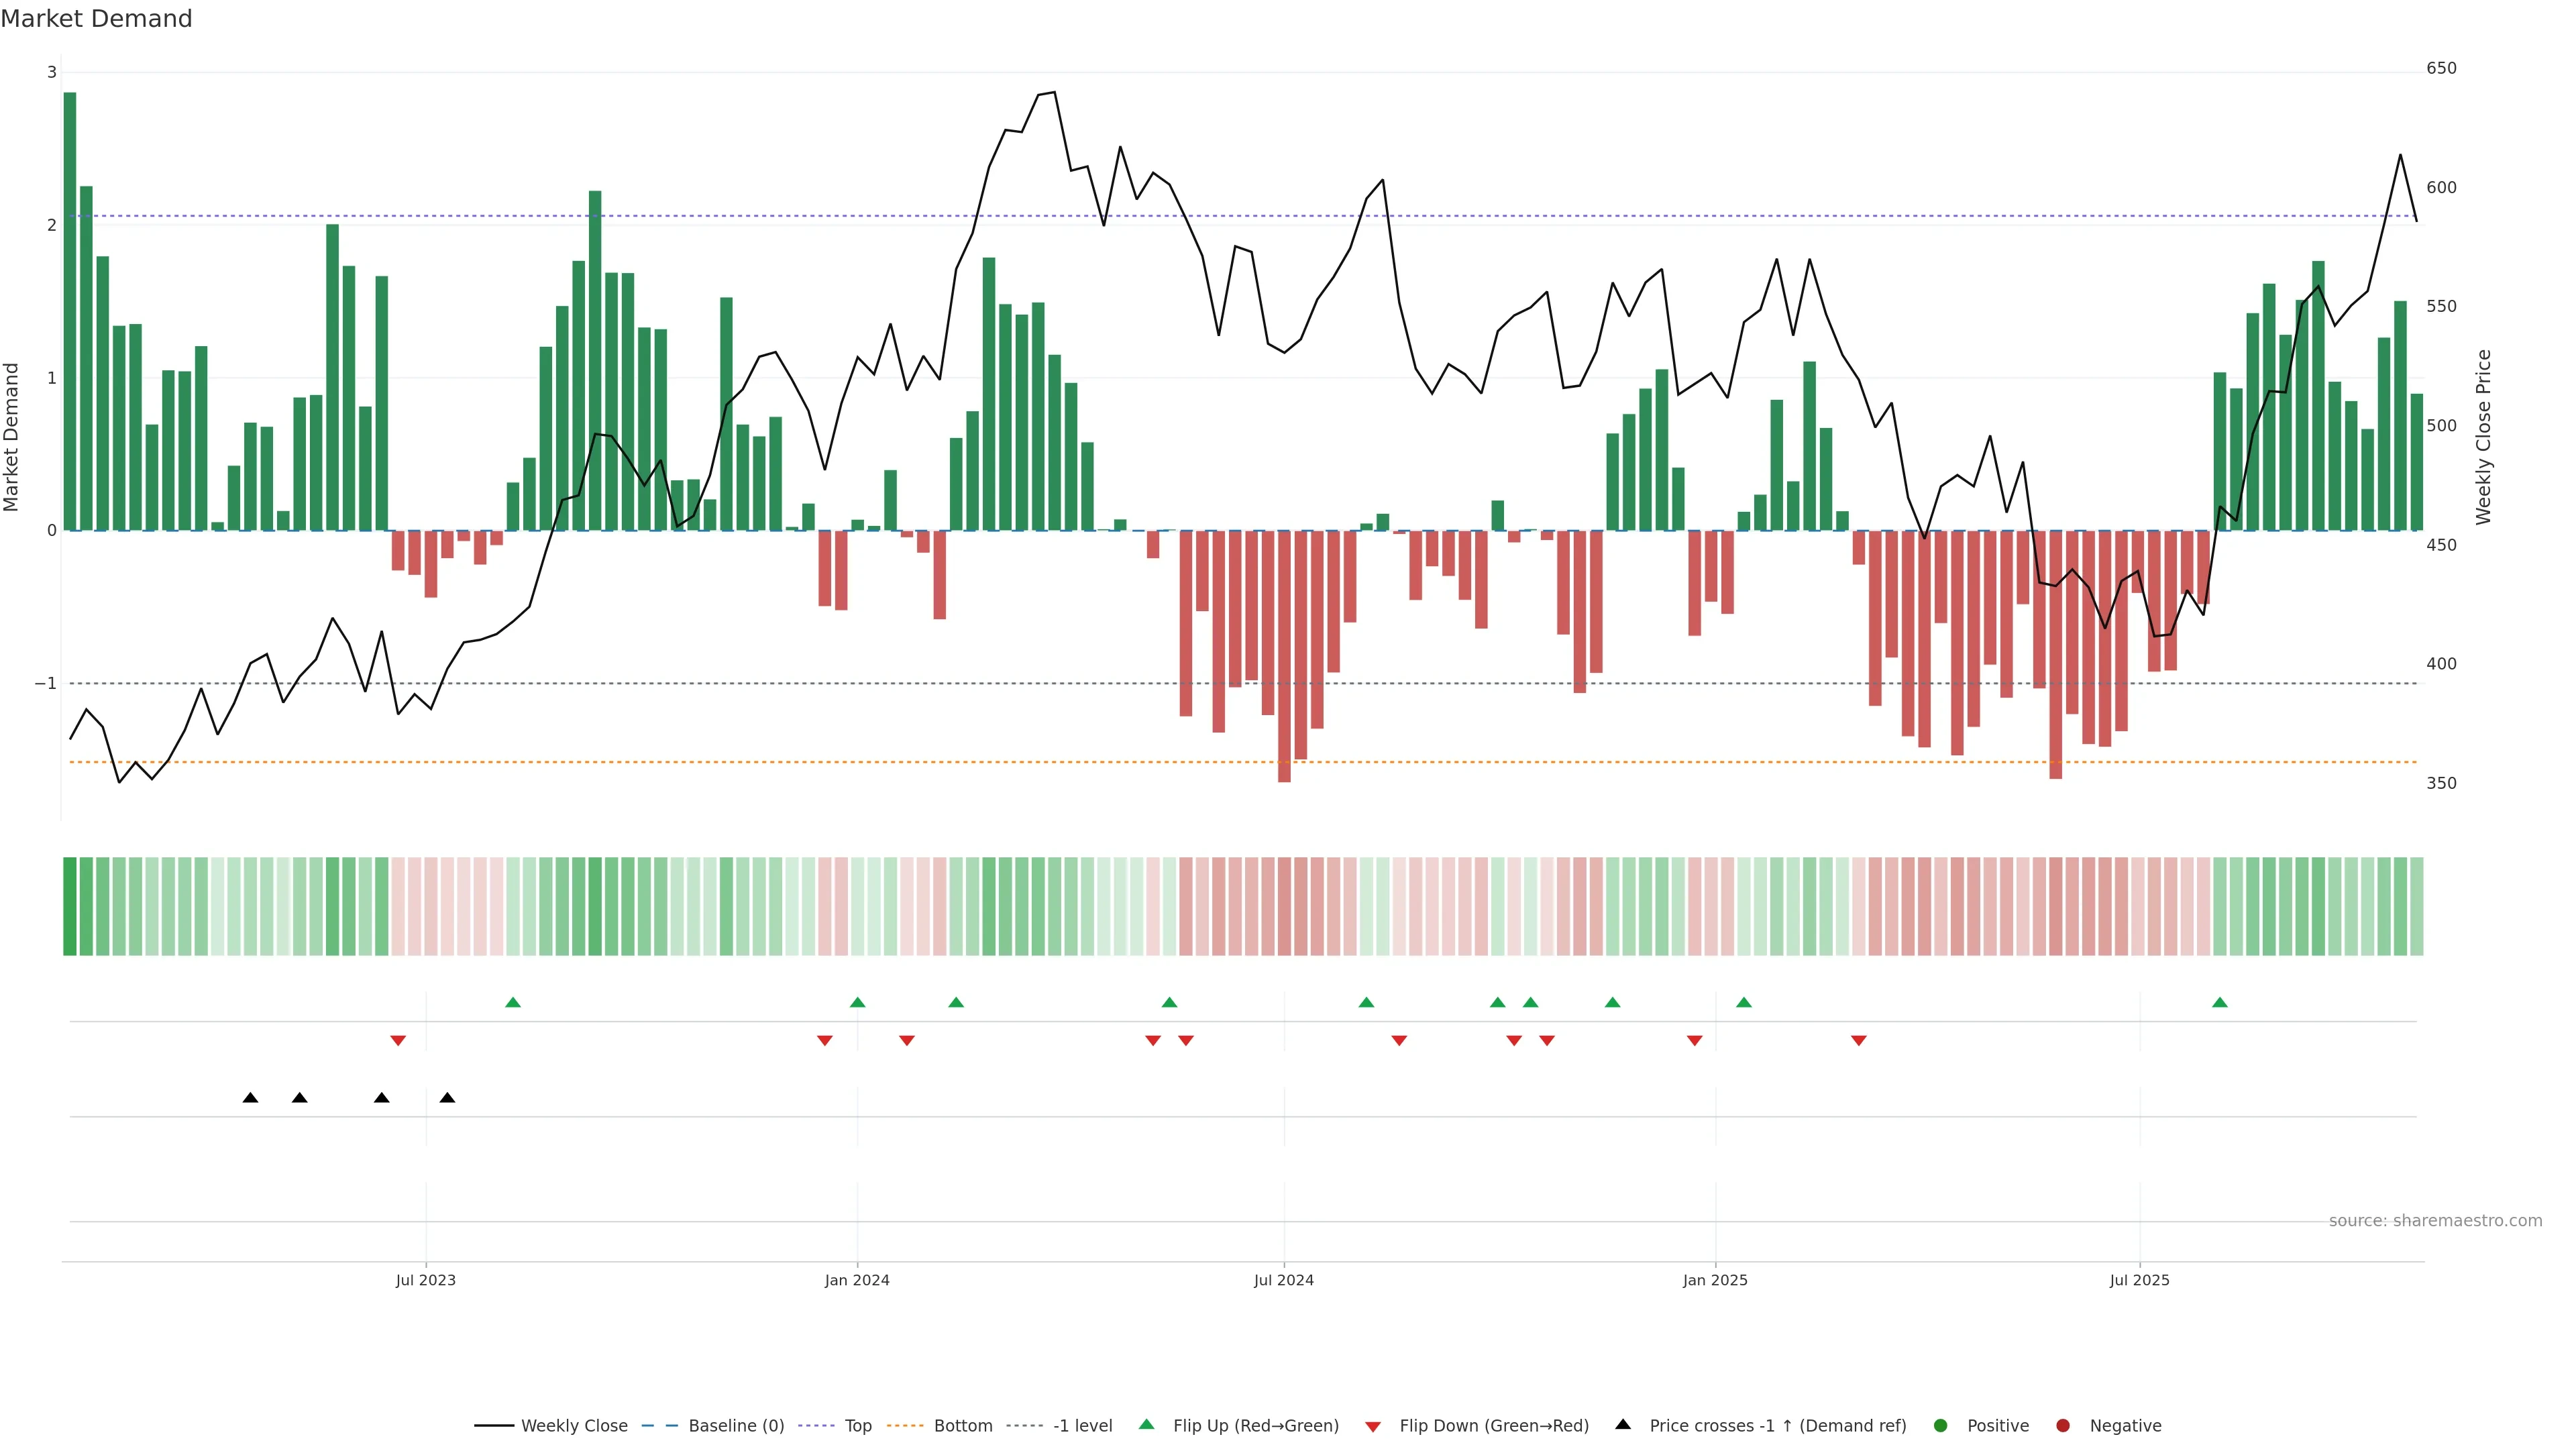Hide the Top dotted line series
2576x1449 pixels.
coord(857,1426)
